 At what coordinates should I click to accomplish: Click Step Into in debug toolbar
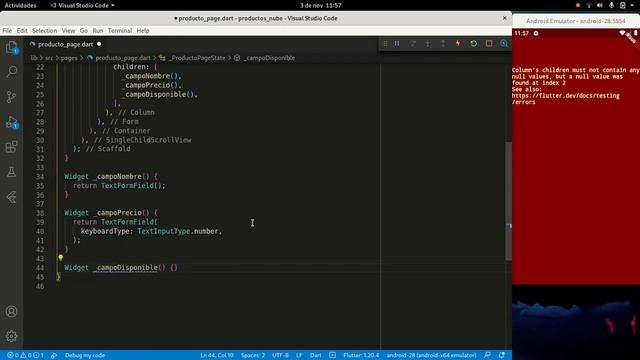click(427, 43)
